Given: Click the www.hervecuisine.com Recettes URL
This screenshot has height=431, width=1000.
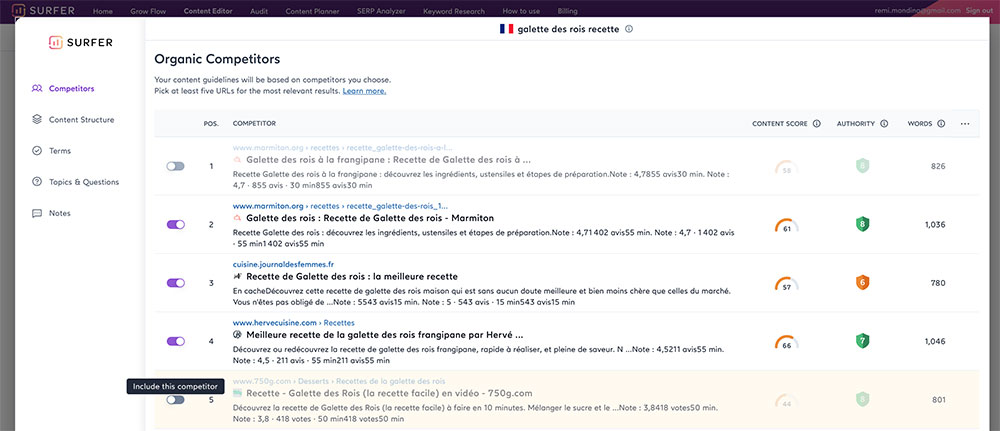Looking at the screenshot, I should click(x=293, y=323).
